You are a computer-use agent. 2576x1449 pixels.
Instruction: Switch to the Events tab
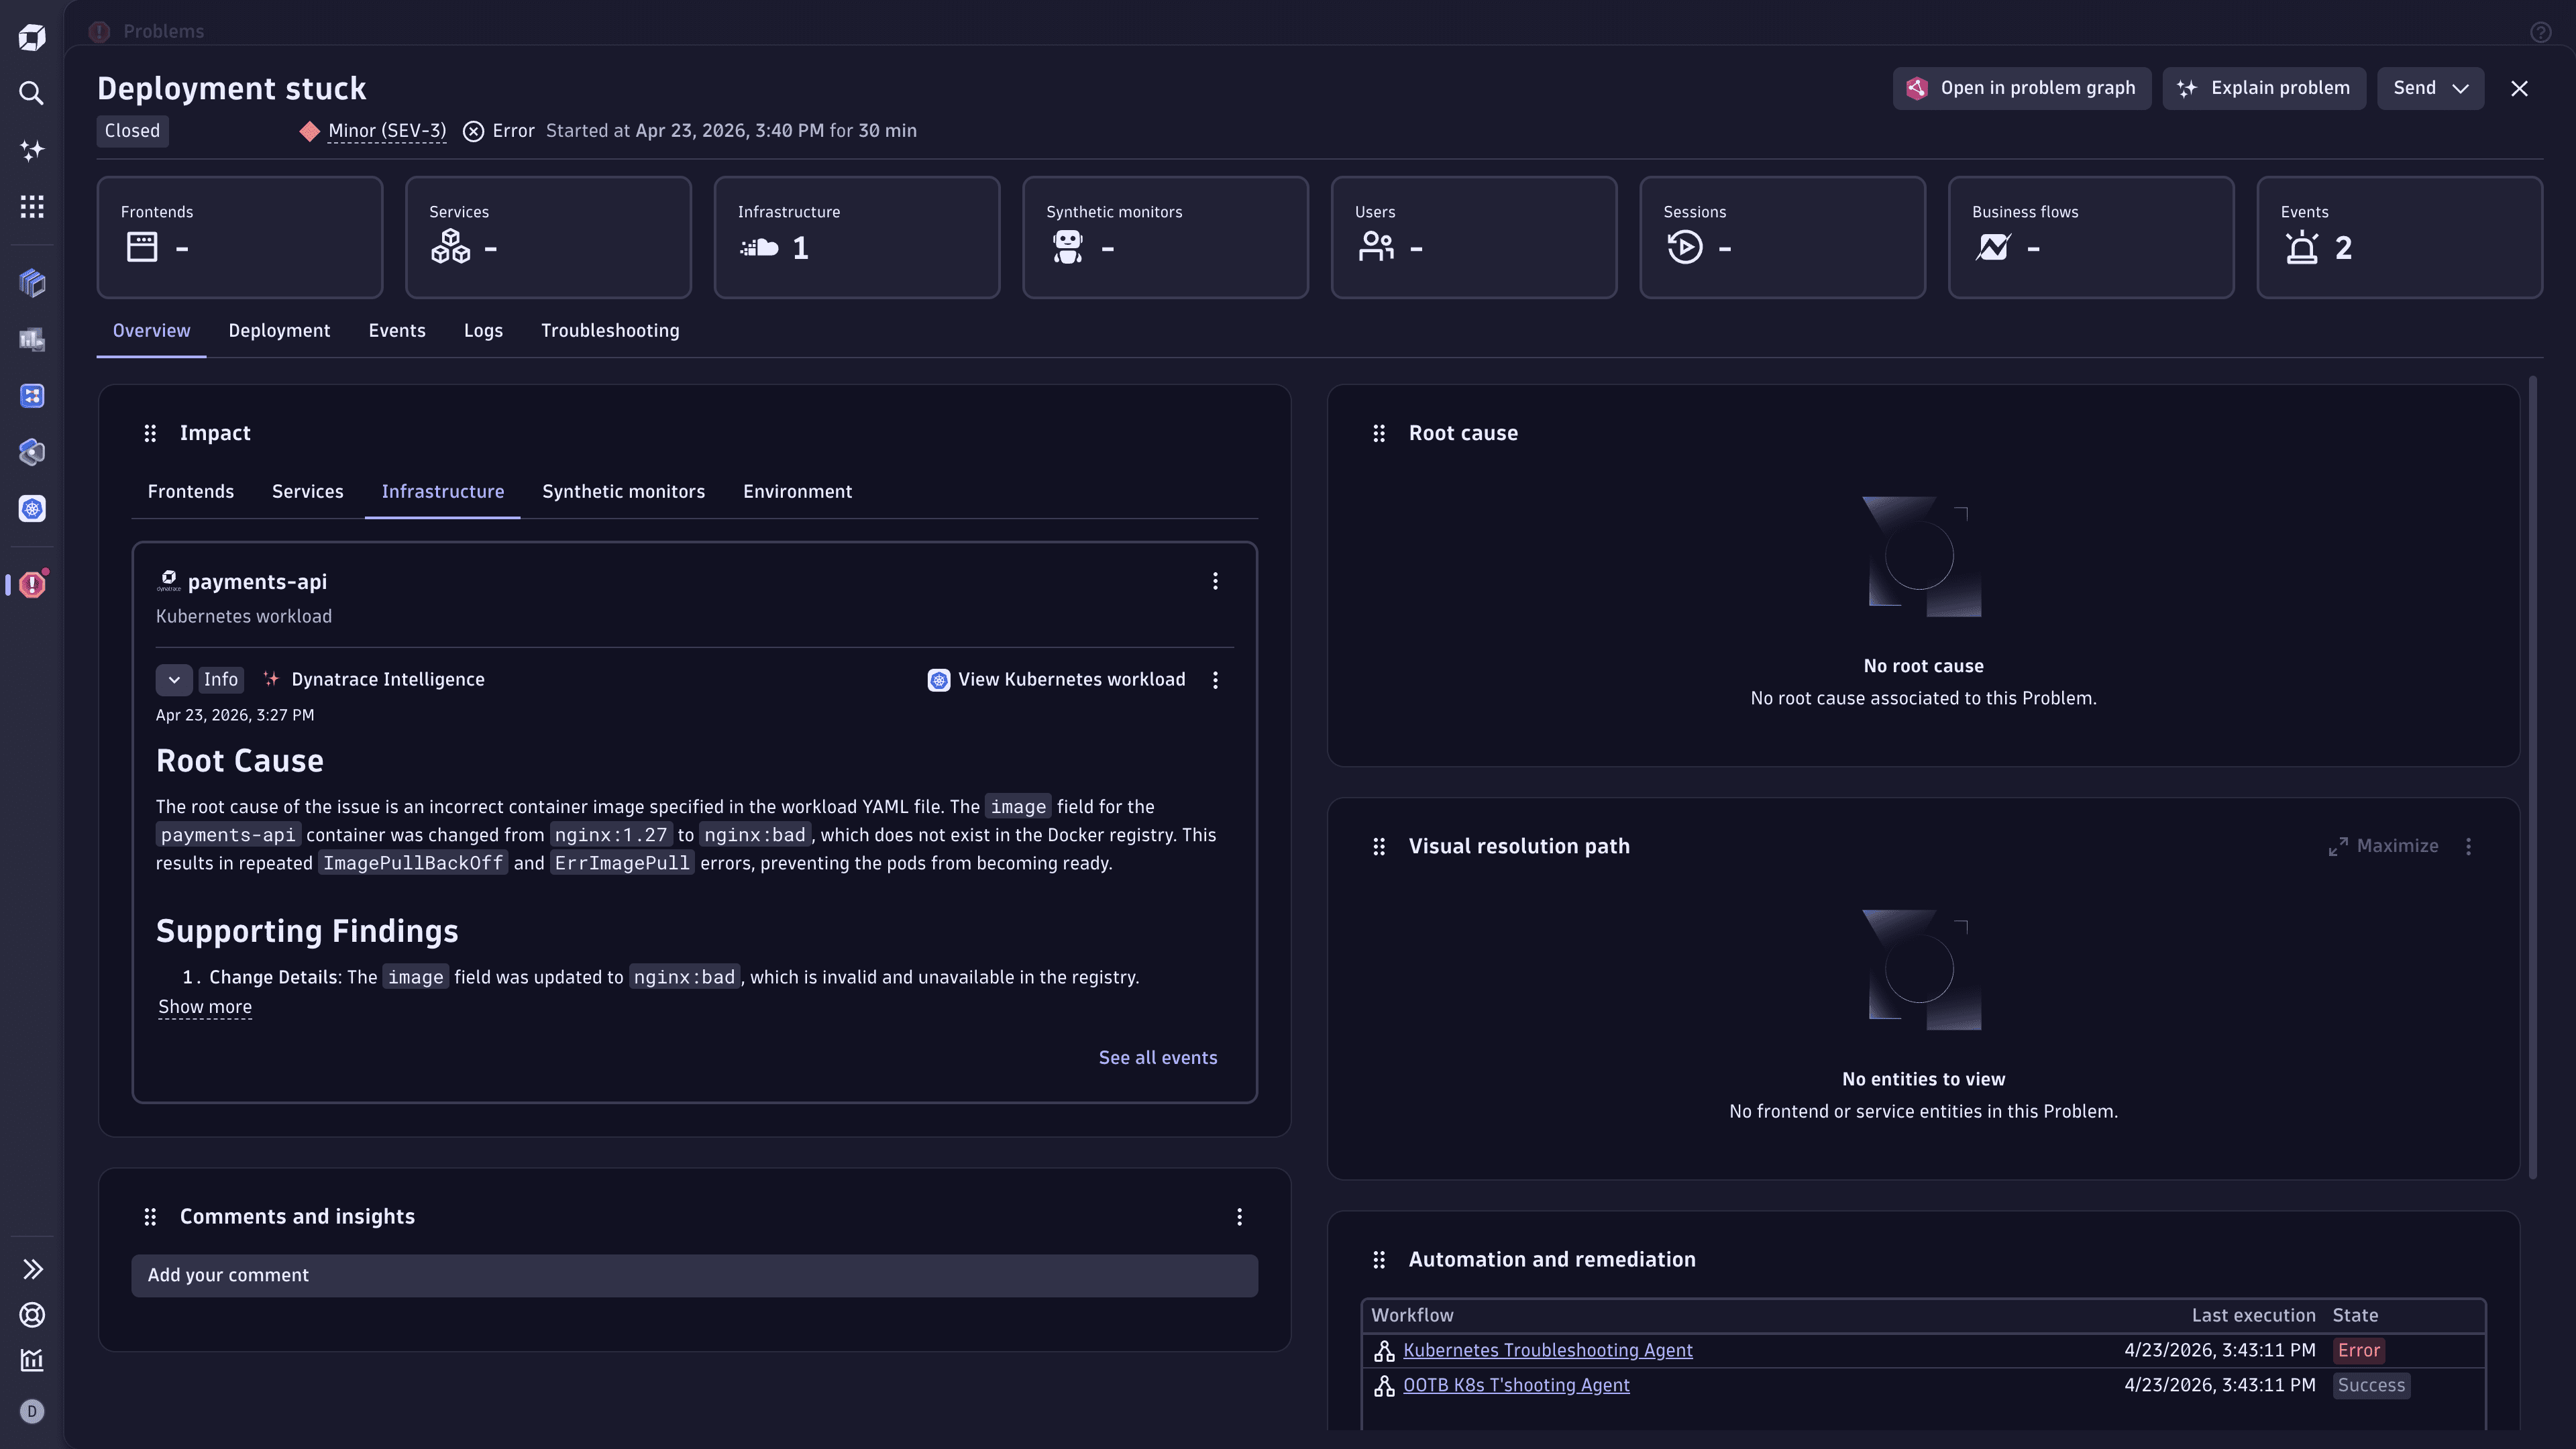click(397, 330)
